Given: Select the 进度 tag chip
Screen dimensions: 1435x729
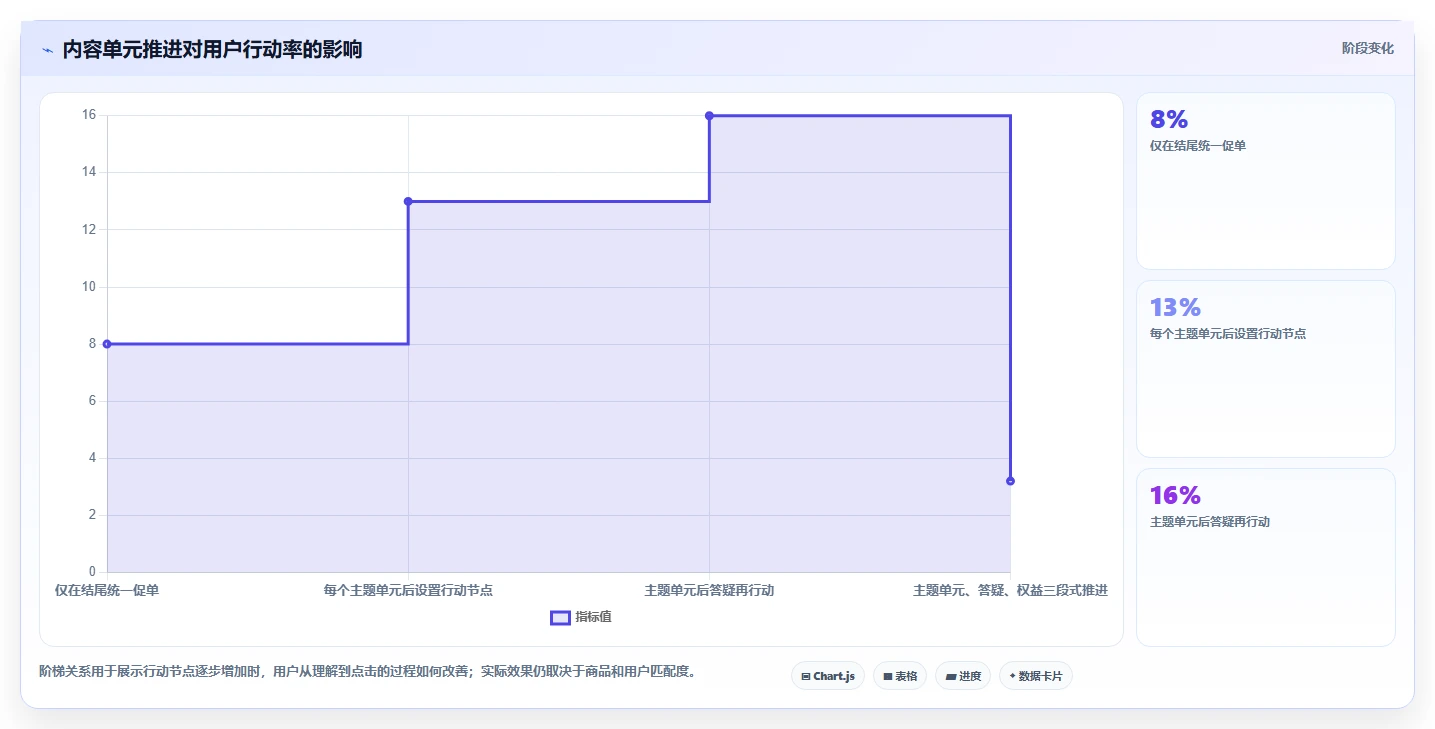Looking at the screenshot, I should (963, 676).
